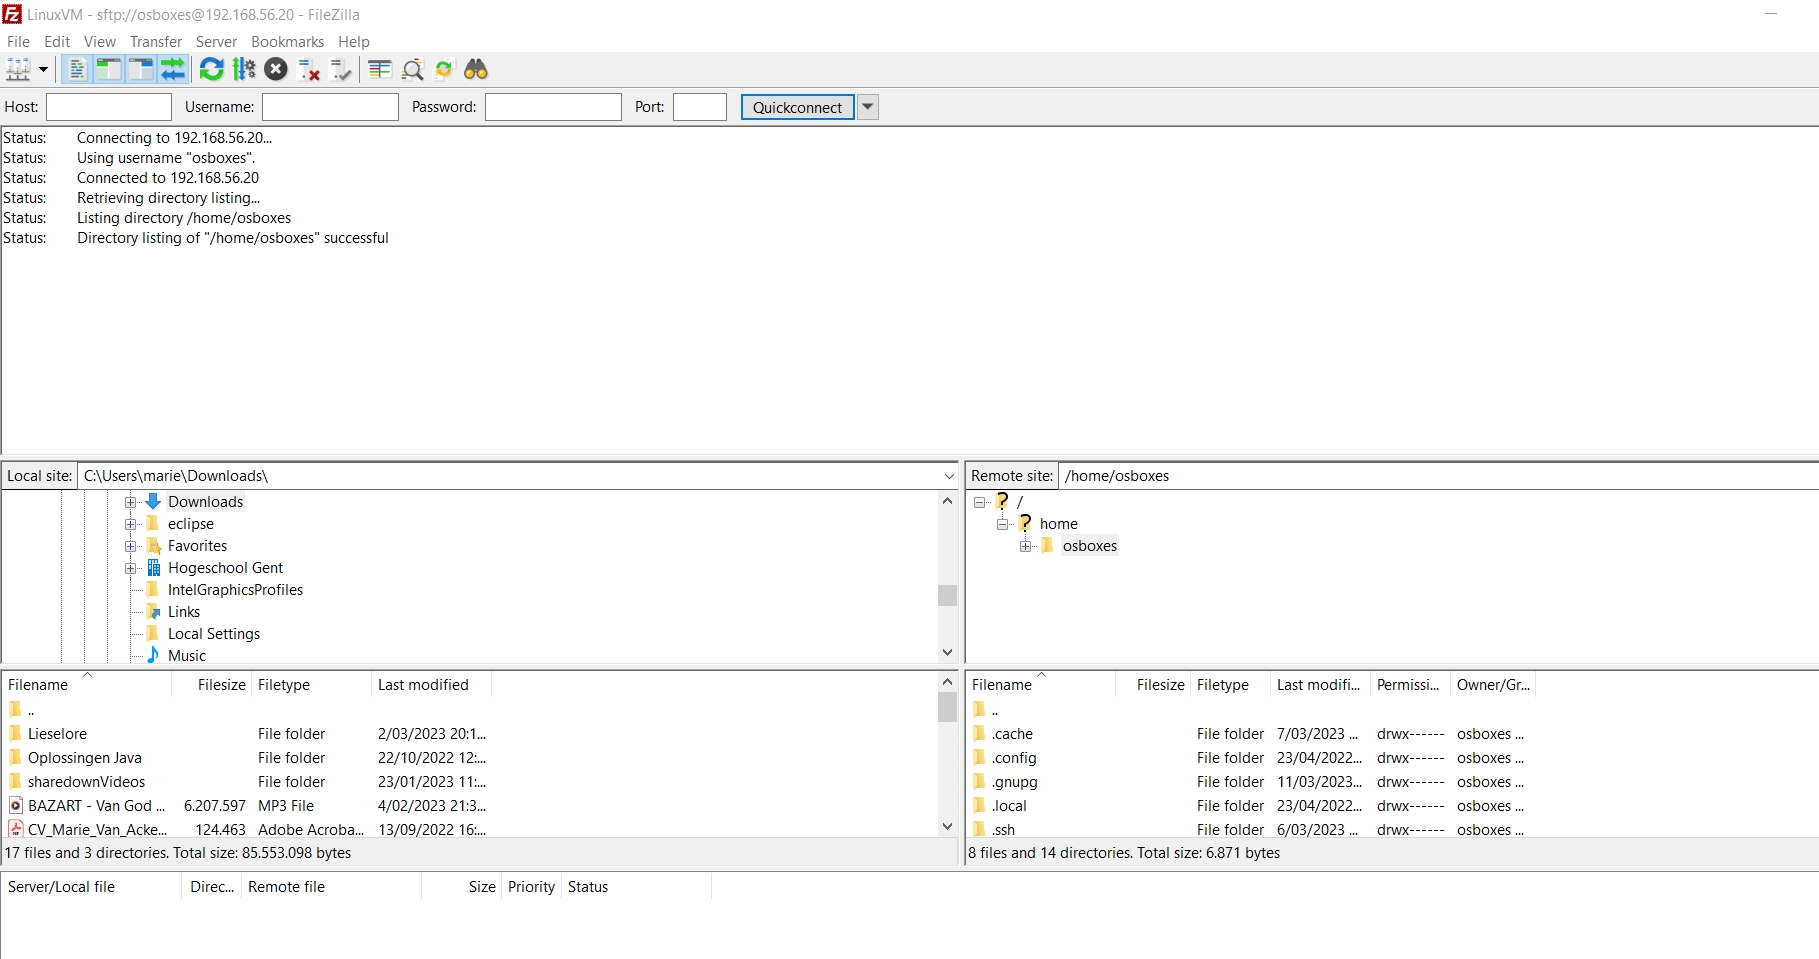This screenshot has height=959, width=1819.
Task: Select the remote .gnupg folder
Action: [1015, 782]
